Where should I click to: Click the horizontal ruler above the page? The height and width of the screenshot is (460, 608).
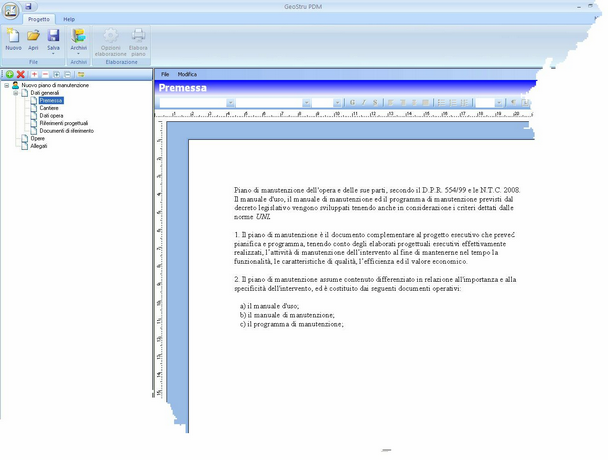[x=344, y=114]
